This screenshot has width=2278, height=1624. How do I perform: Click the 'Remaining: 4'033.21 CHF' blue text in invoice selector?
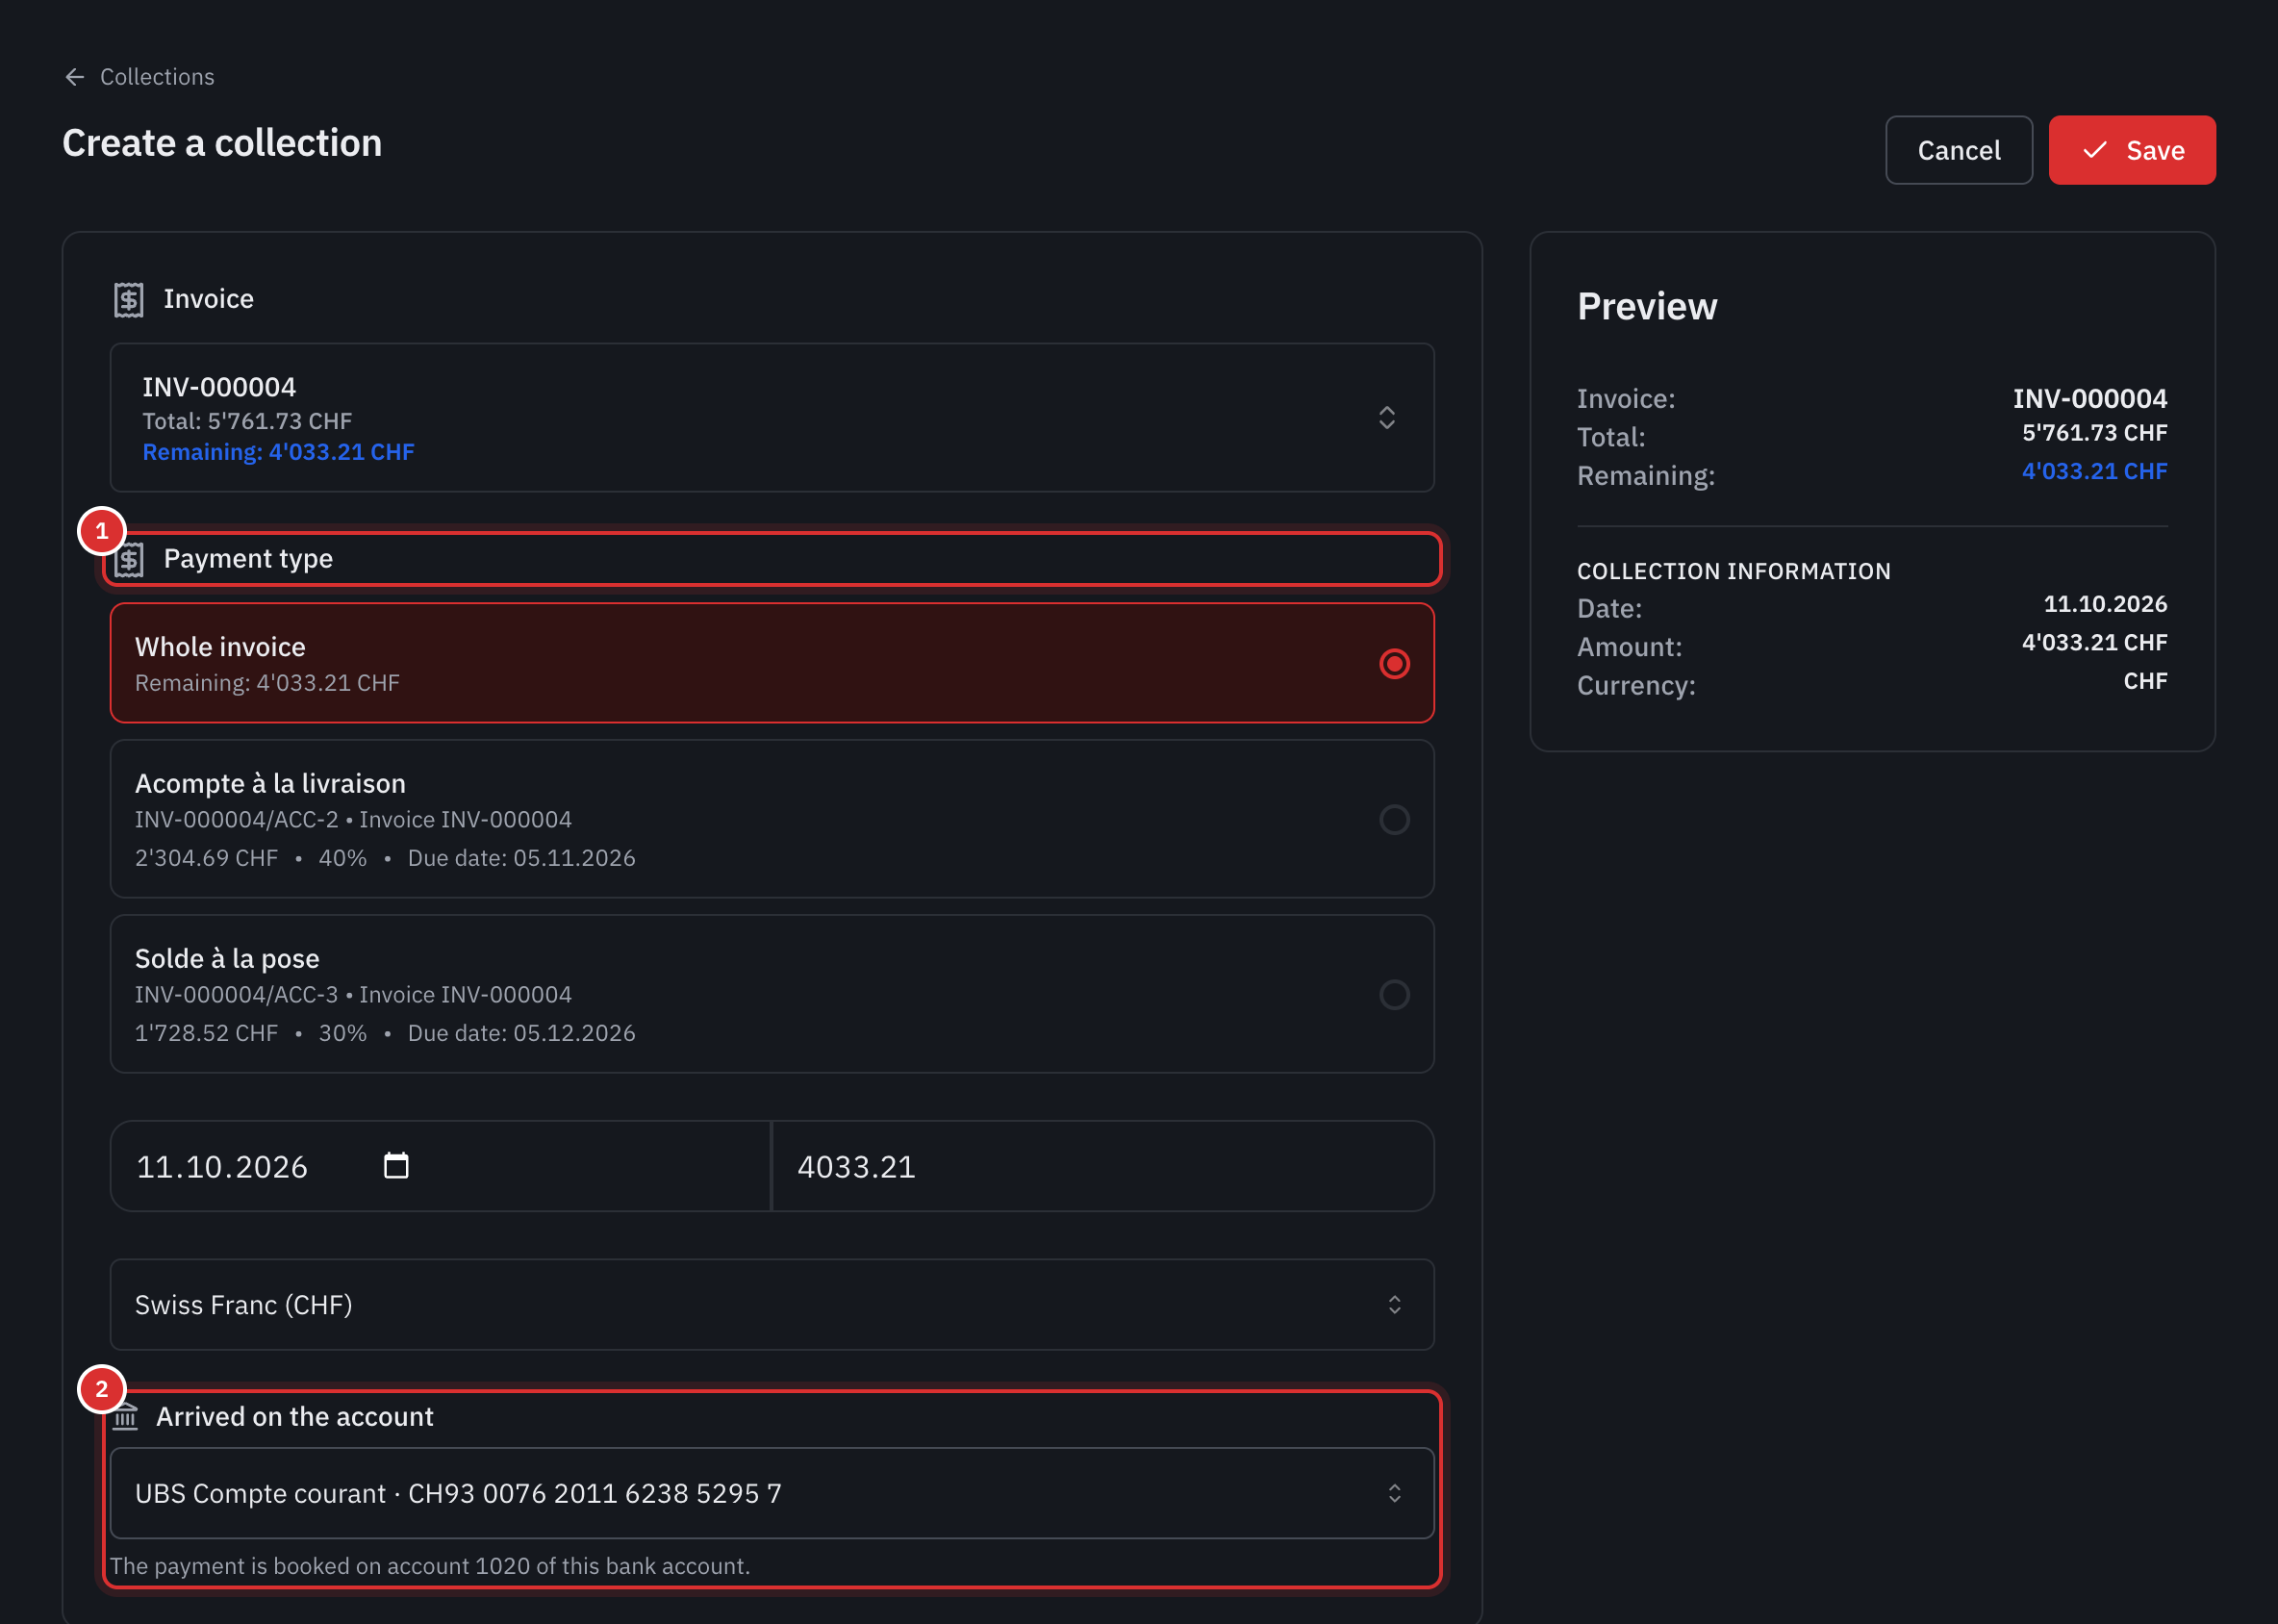pos(278,452)
